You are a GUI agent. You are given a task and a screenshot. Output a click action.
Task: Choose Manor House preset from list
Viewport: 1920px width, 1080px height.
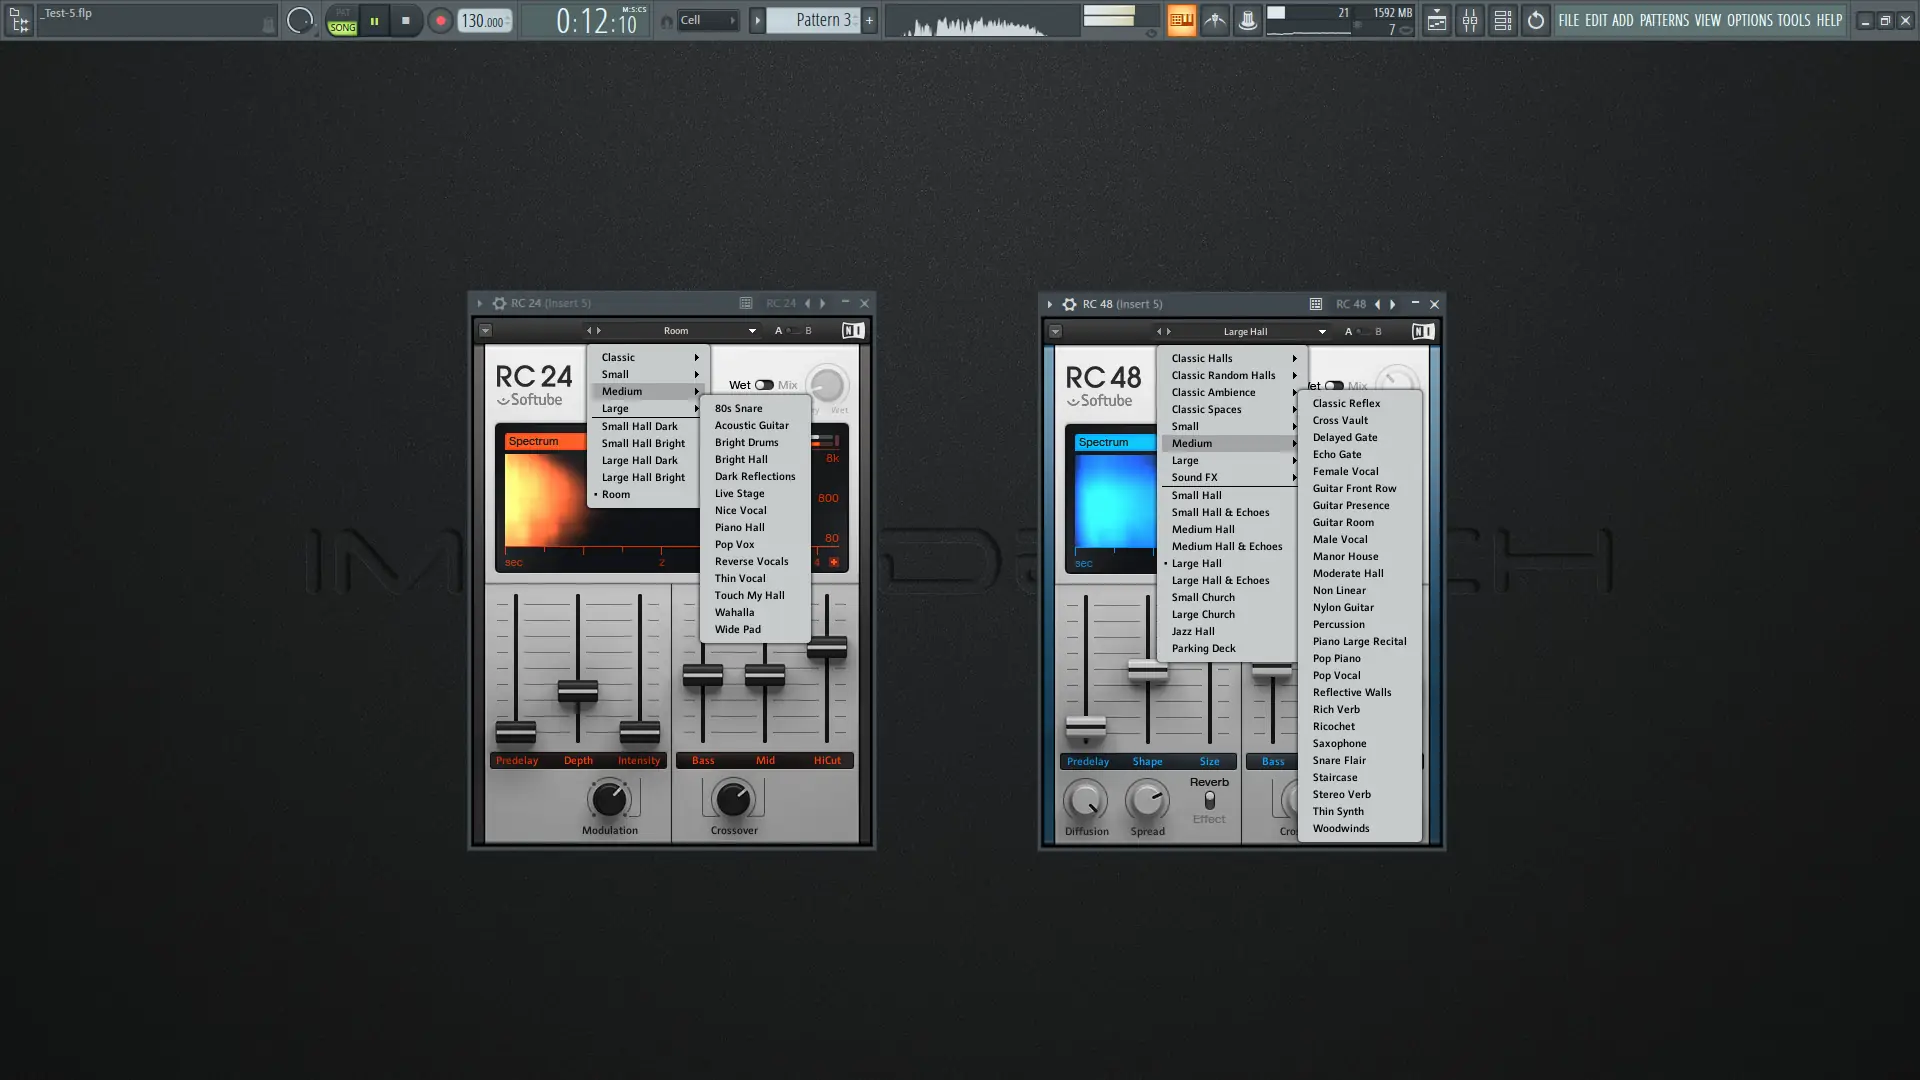tap(1345, 557)
